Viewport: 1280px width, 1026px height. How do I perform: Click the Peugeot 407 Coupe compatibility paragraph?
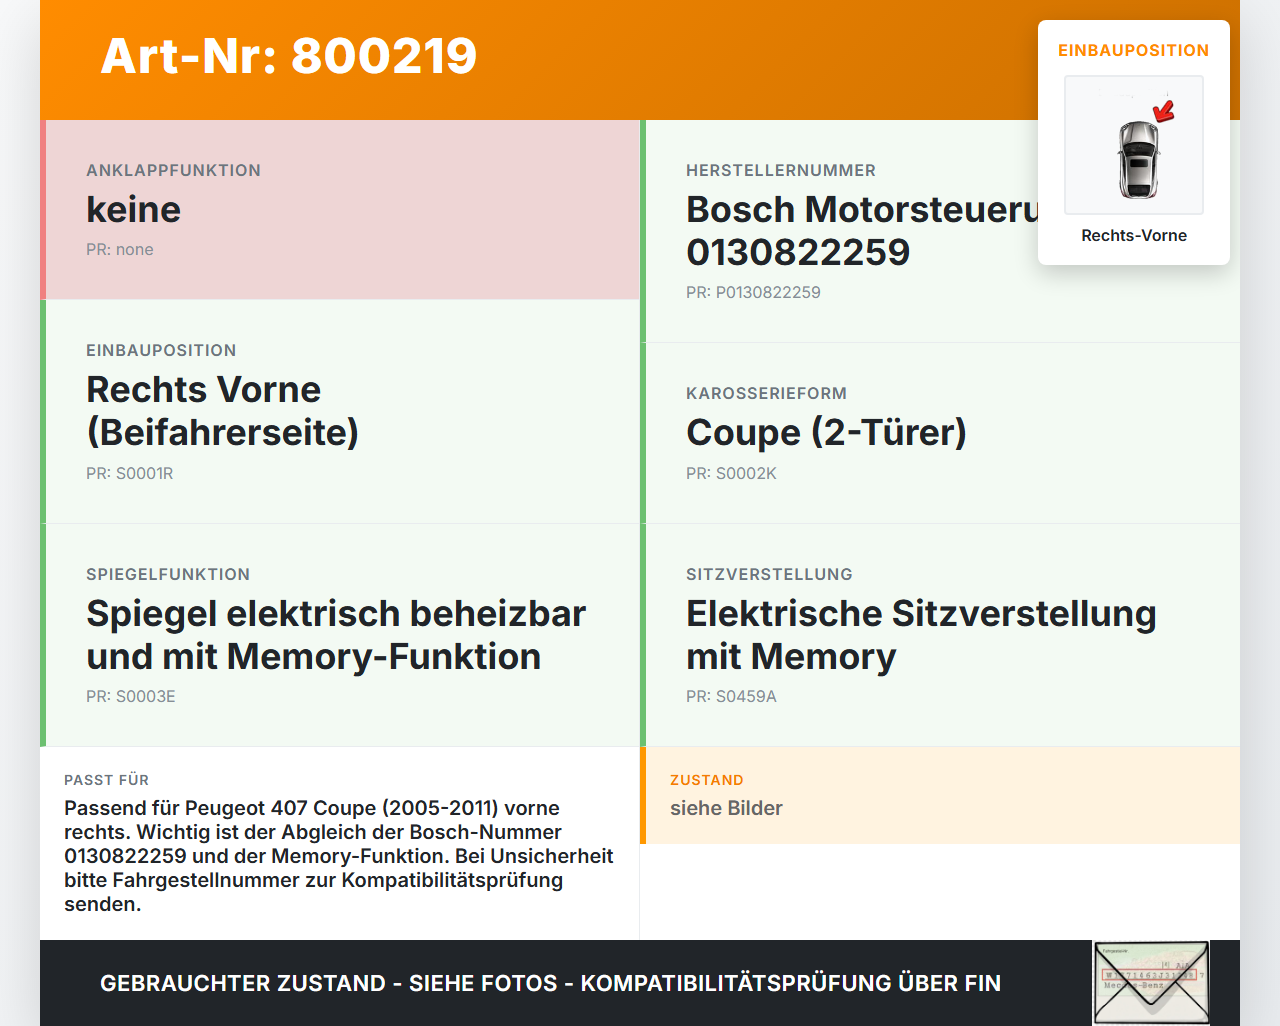339,856
